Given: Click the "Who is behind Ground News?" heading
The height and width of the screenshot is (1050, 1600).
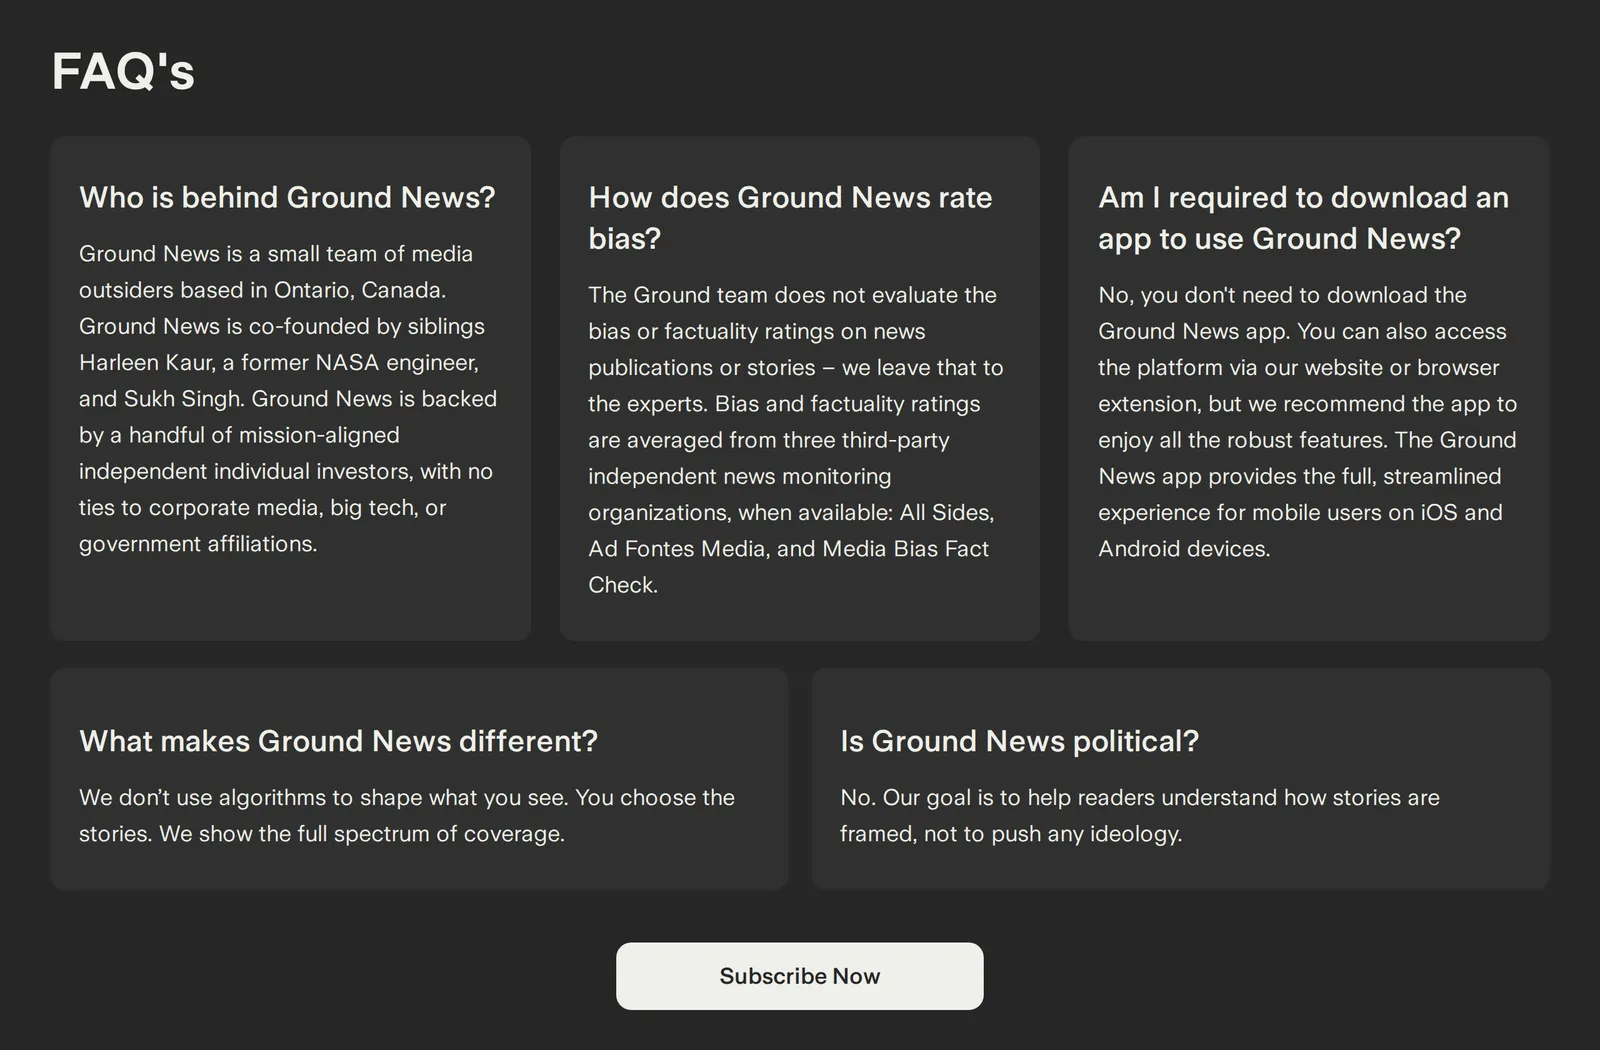Looking at the screenshot, I should point(287,197).
